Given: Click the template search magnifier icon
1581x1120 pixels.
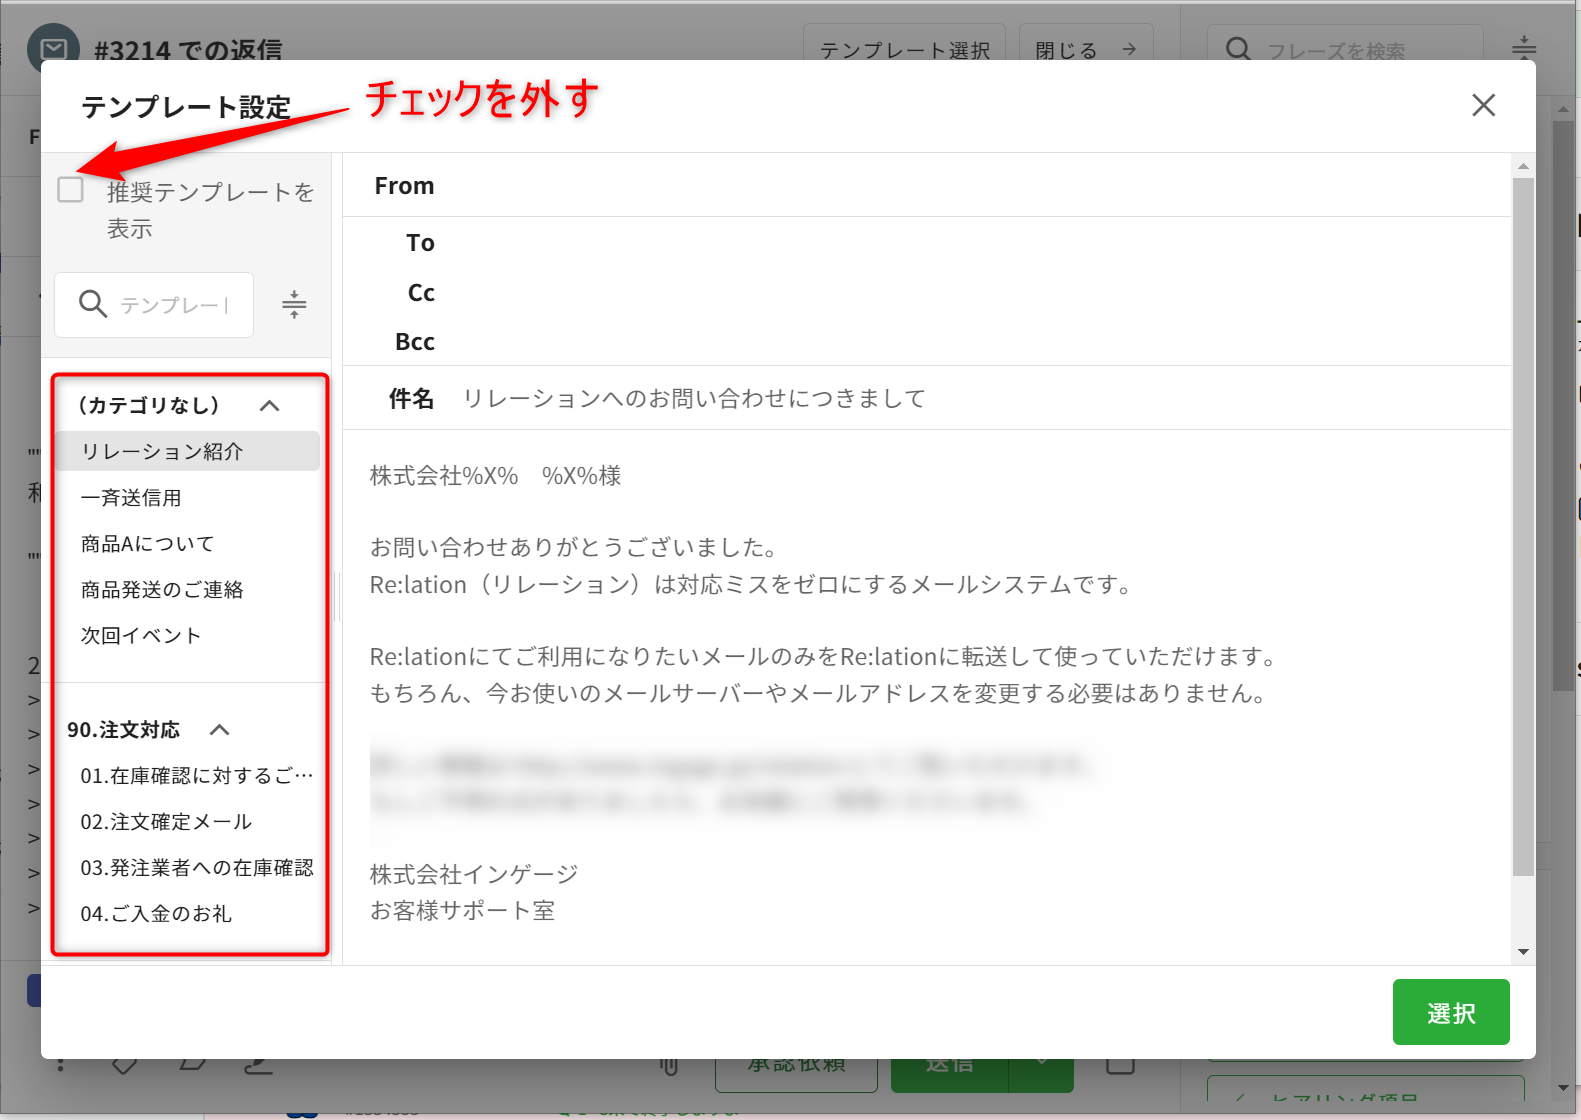Looking at the screenshot, I should (93, 304).
